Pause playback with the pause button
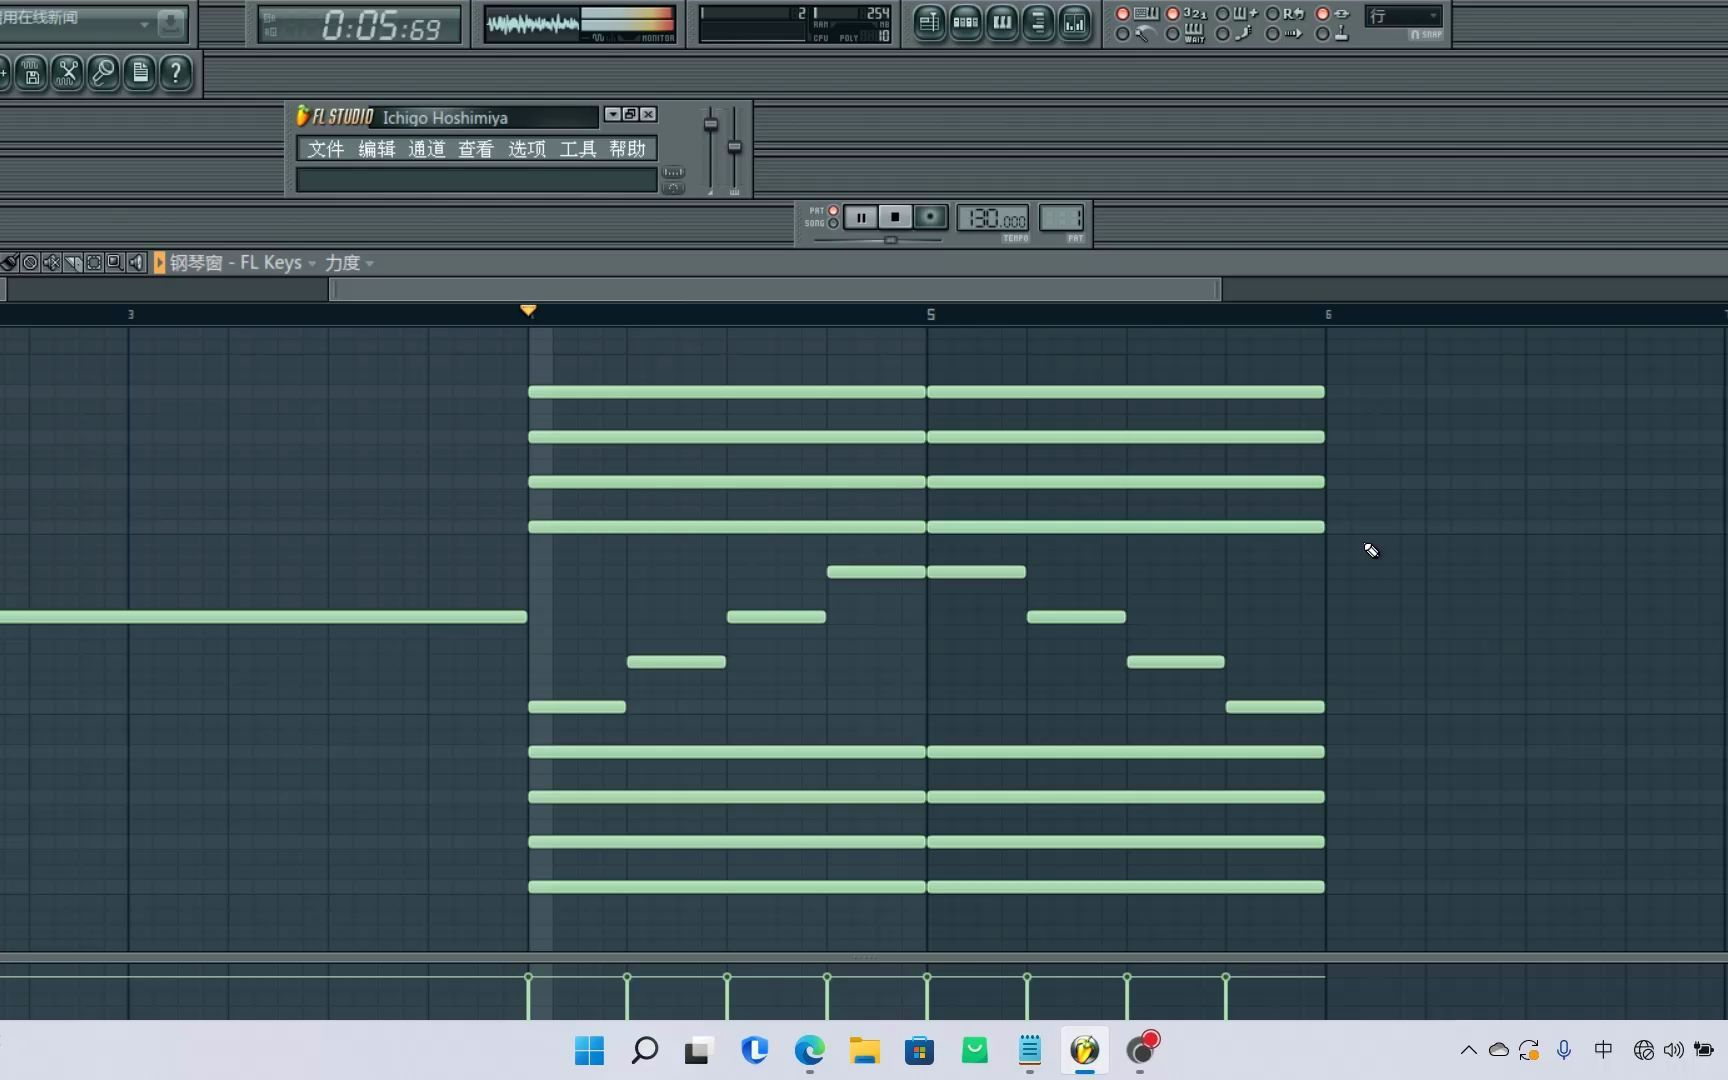The image size is (1728, 1080). [x=859, y=217]
